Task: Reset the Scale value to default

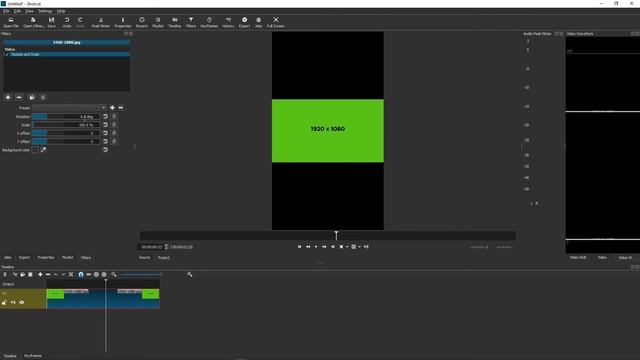Action: click(x=105, y=125)
